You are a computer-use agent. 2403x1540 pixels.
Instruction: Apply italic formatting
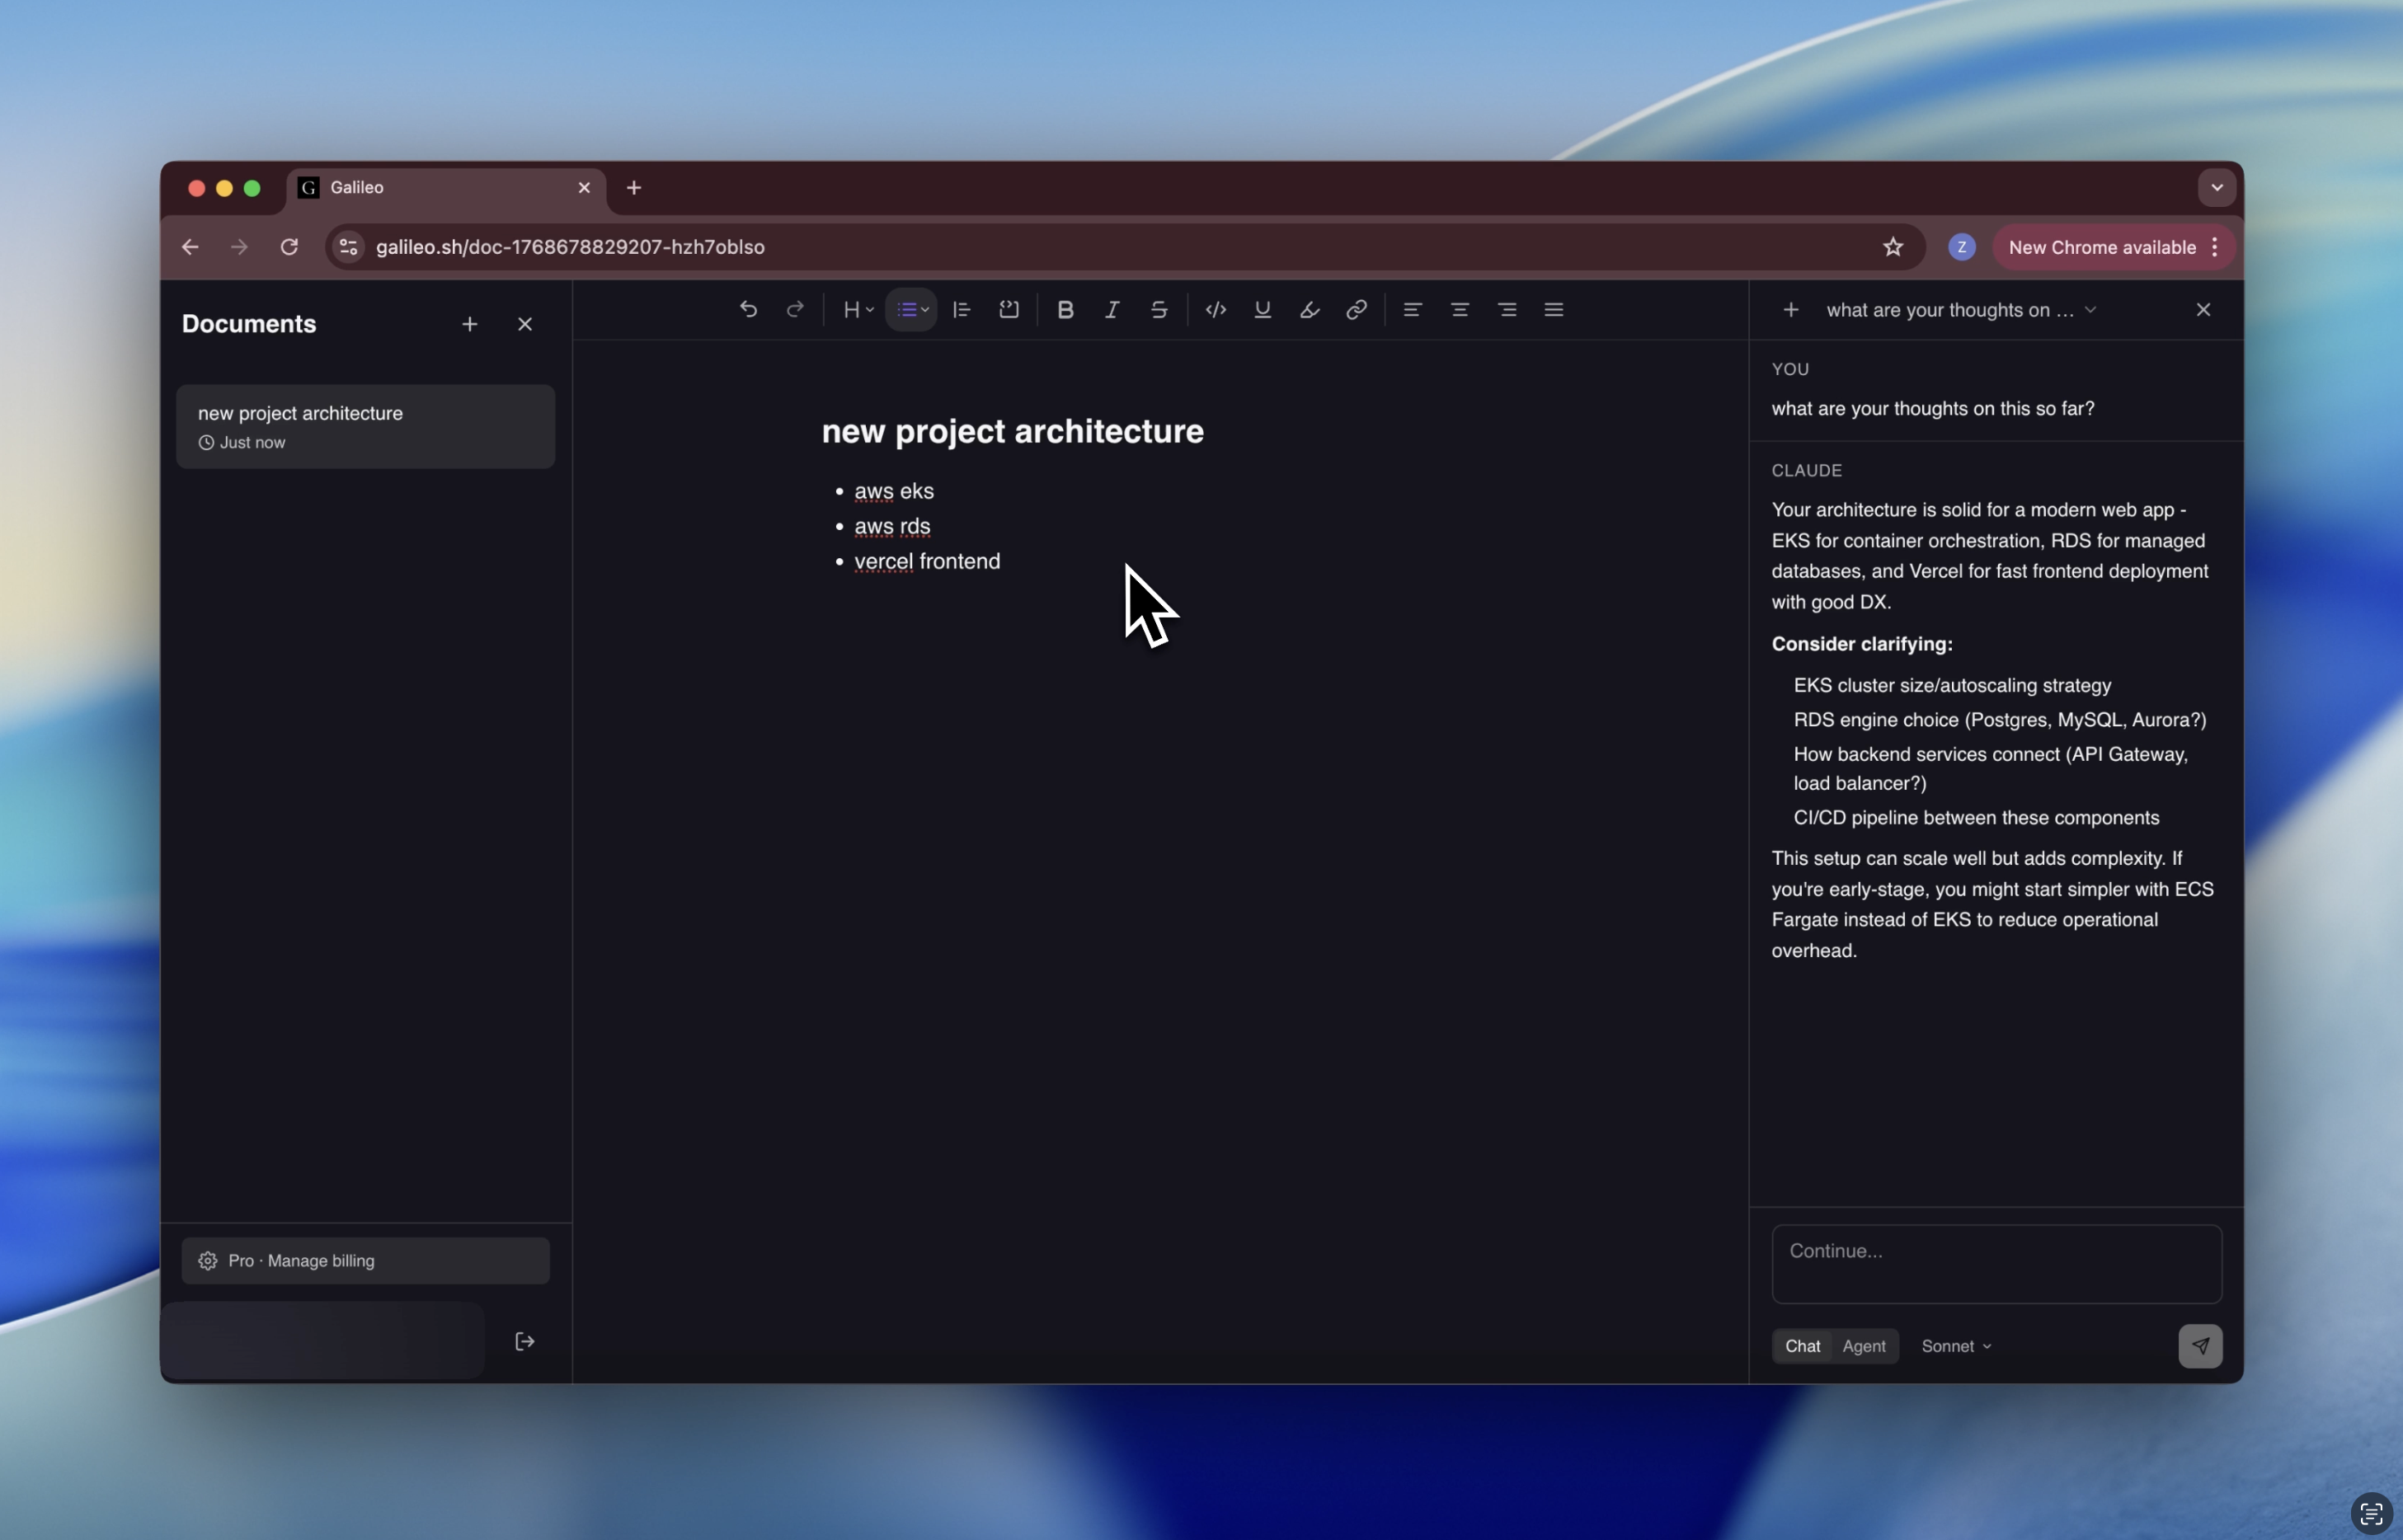coord(1111,310)
